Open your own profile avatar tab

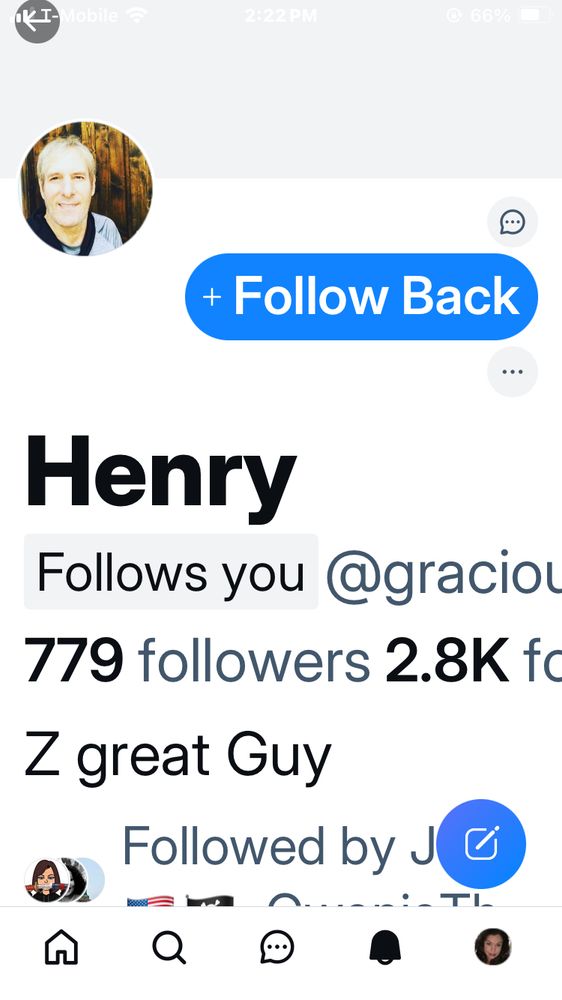493,947
